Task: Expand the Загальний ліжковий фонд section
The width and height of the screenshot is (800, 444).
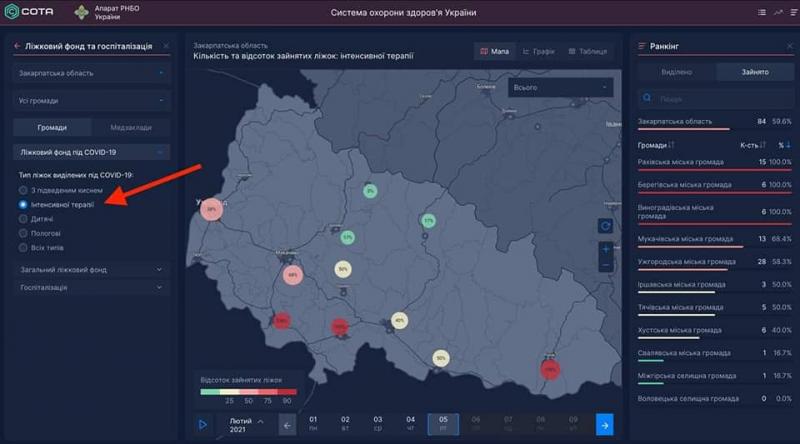Action: (92, 270)
